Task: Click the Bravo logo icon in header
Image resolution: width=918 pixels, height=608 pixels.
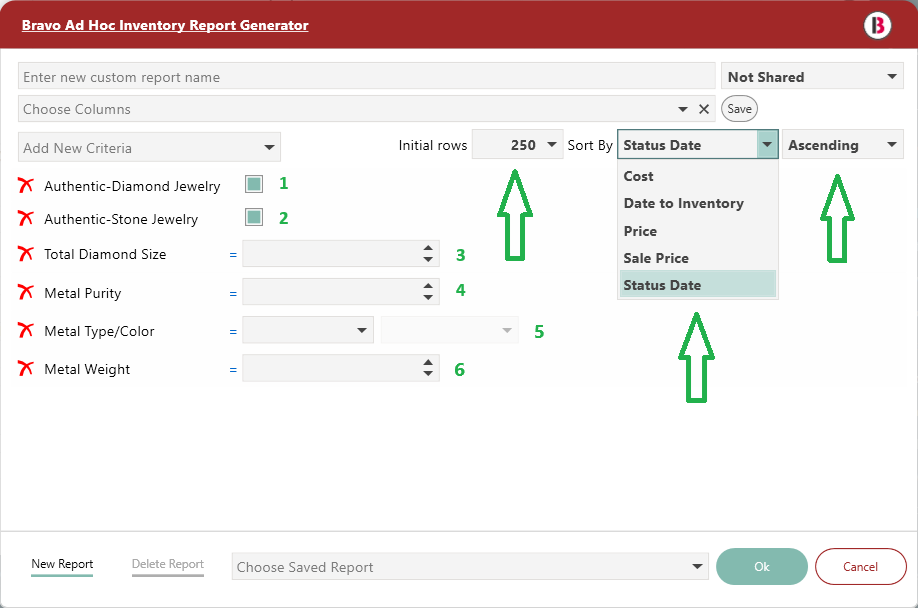Action: click(x=877, y=25)
